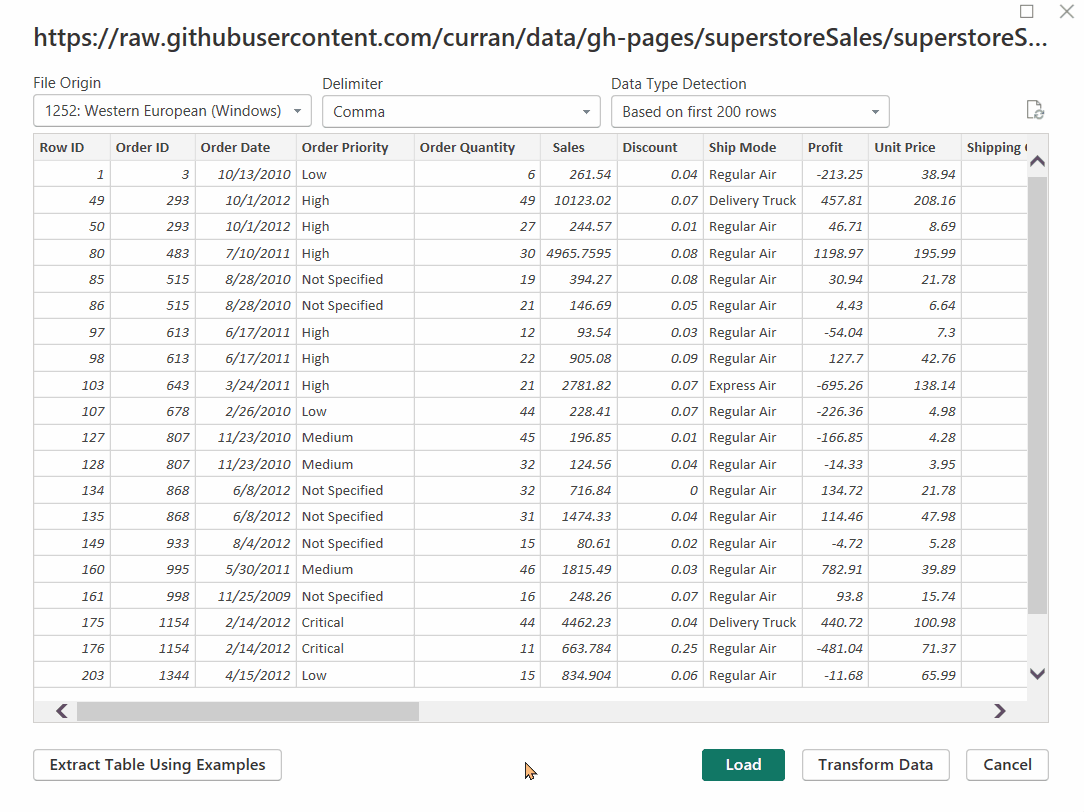Click the refresh preview file icon
The height and width of the screenshot is (812, 1084).
[1035, 111]
